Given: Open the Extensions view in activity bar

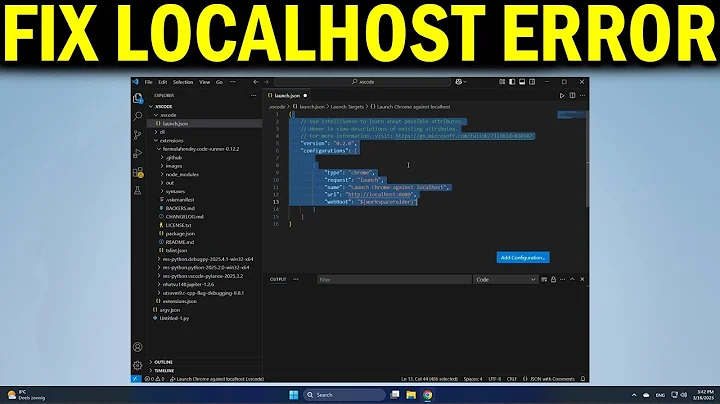Looking at the screenshot, I should (x=138, y=172).
